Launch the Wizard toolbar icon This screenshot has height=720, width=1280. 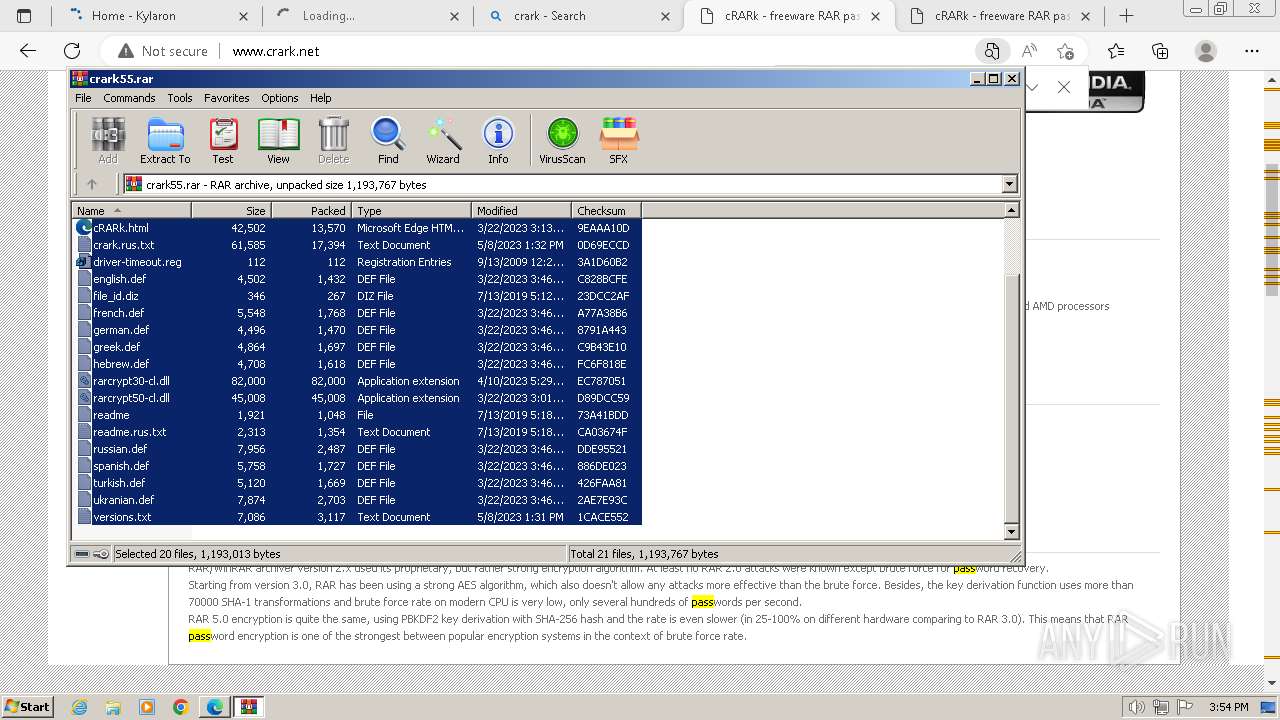(443, 141)
